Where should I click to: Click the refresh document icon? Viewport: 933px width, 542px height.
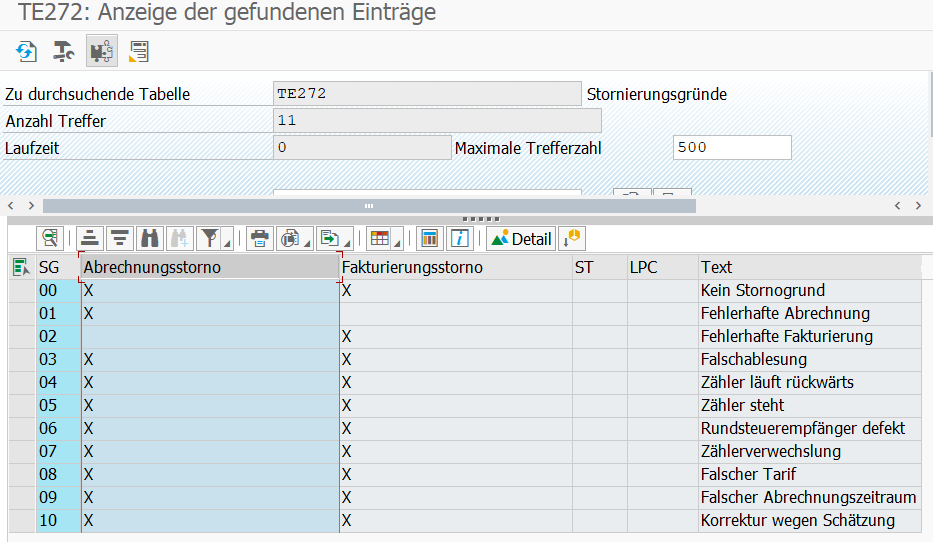[26, 51]
